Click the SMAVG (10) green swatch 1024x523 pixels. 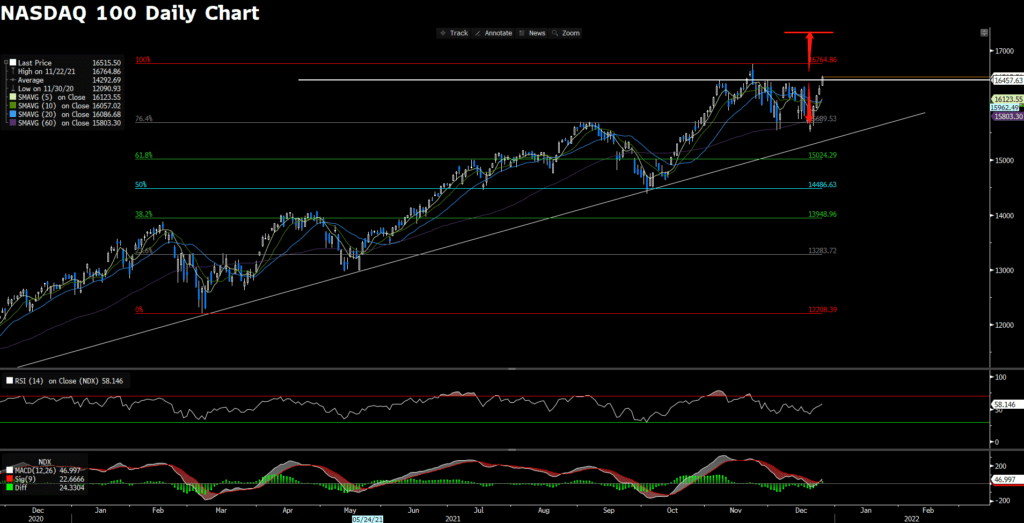pyautogui.click(x=12, y=105)
